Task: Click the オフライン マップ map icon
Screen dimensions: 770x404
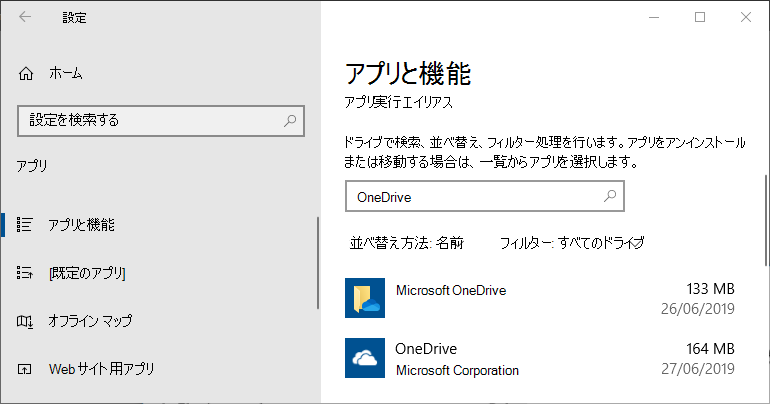Action: (x=25, y=322)
